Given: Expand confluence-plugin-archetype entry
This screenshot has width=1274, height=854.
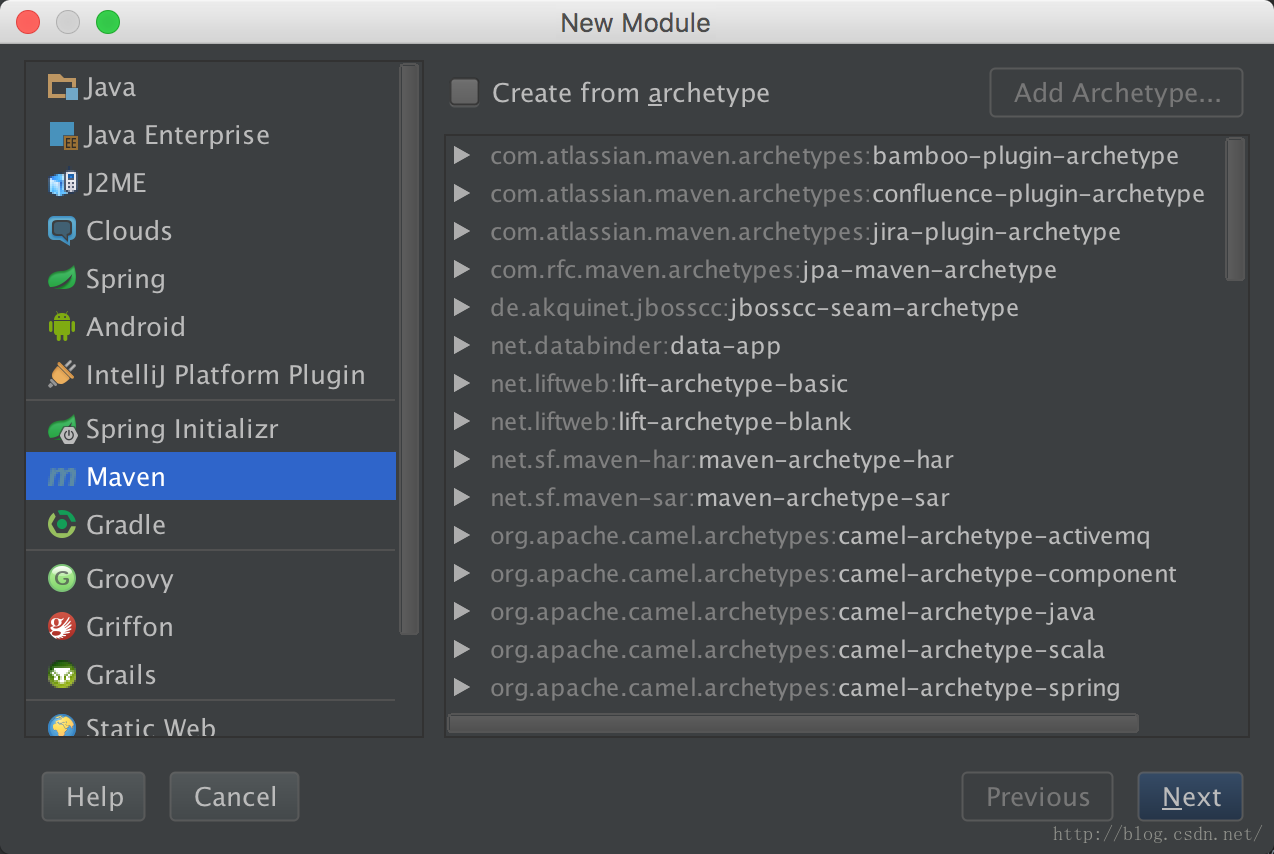Looking at the screenshot, I should coord(461,193).
